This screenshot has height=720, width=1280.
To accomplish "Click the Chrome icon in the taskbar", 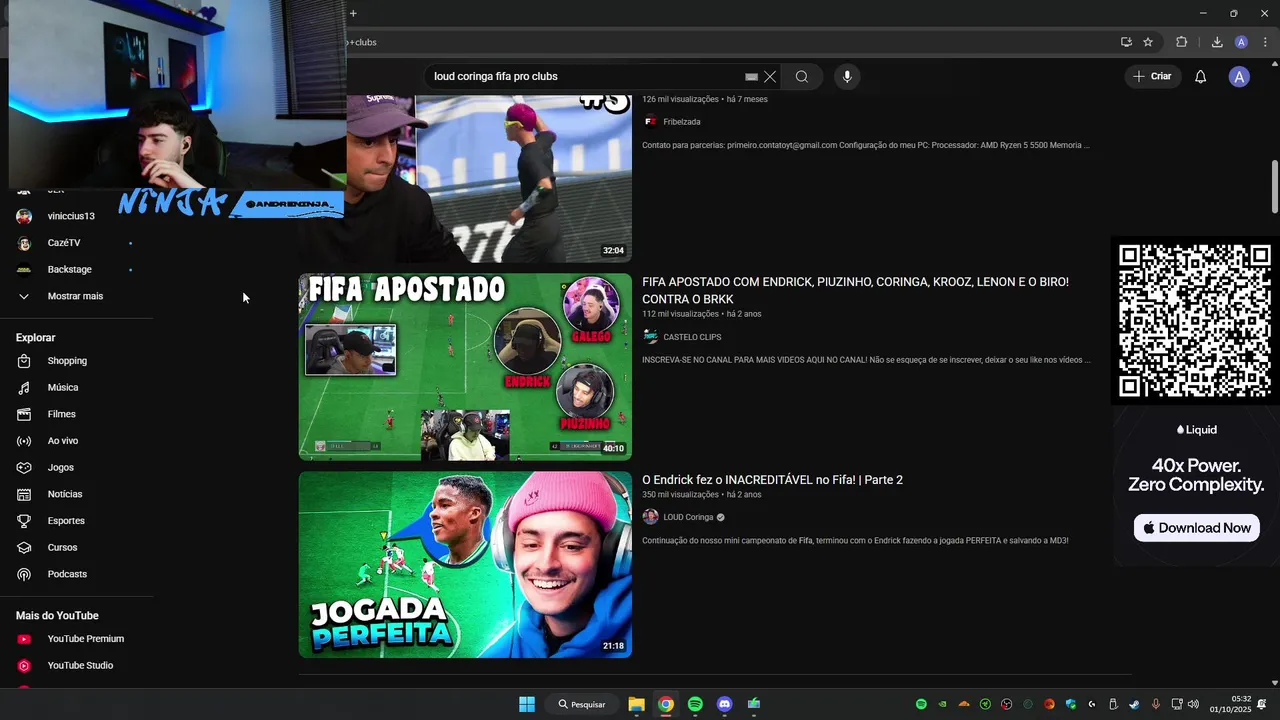I will point(666,704).
